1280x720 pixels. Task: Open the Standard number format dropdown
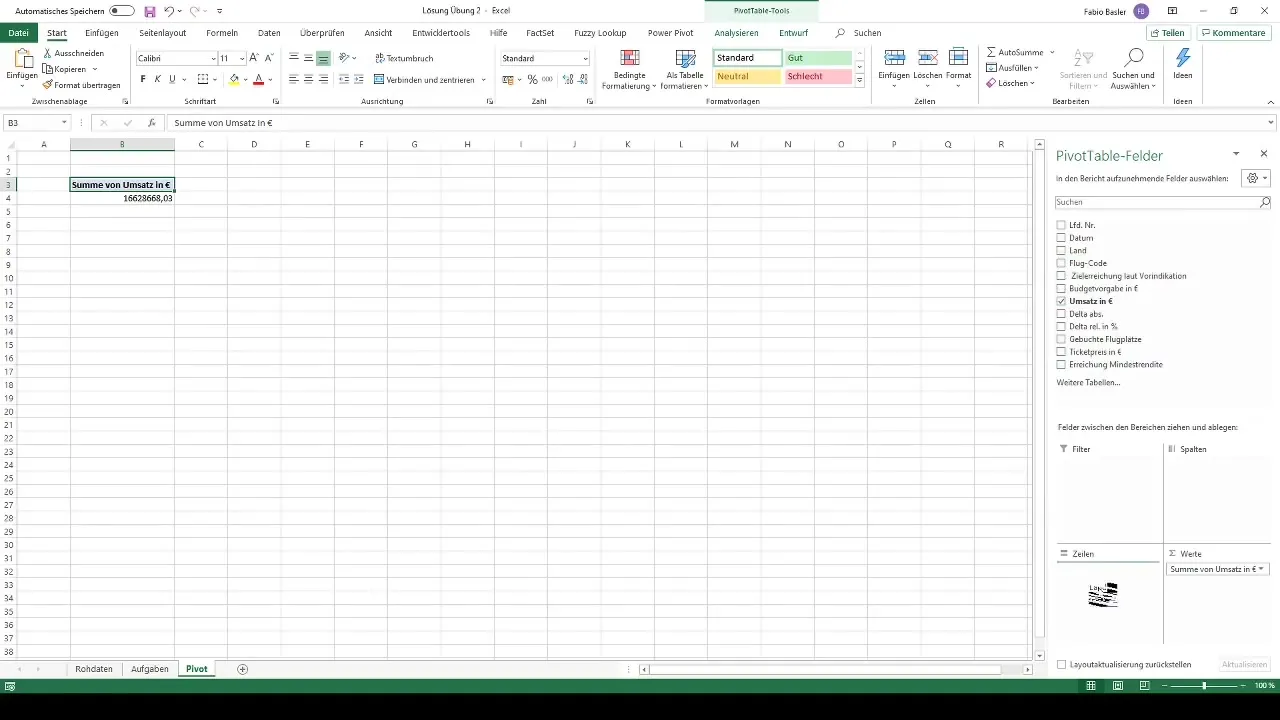585,59
